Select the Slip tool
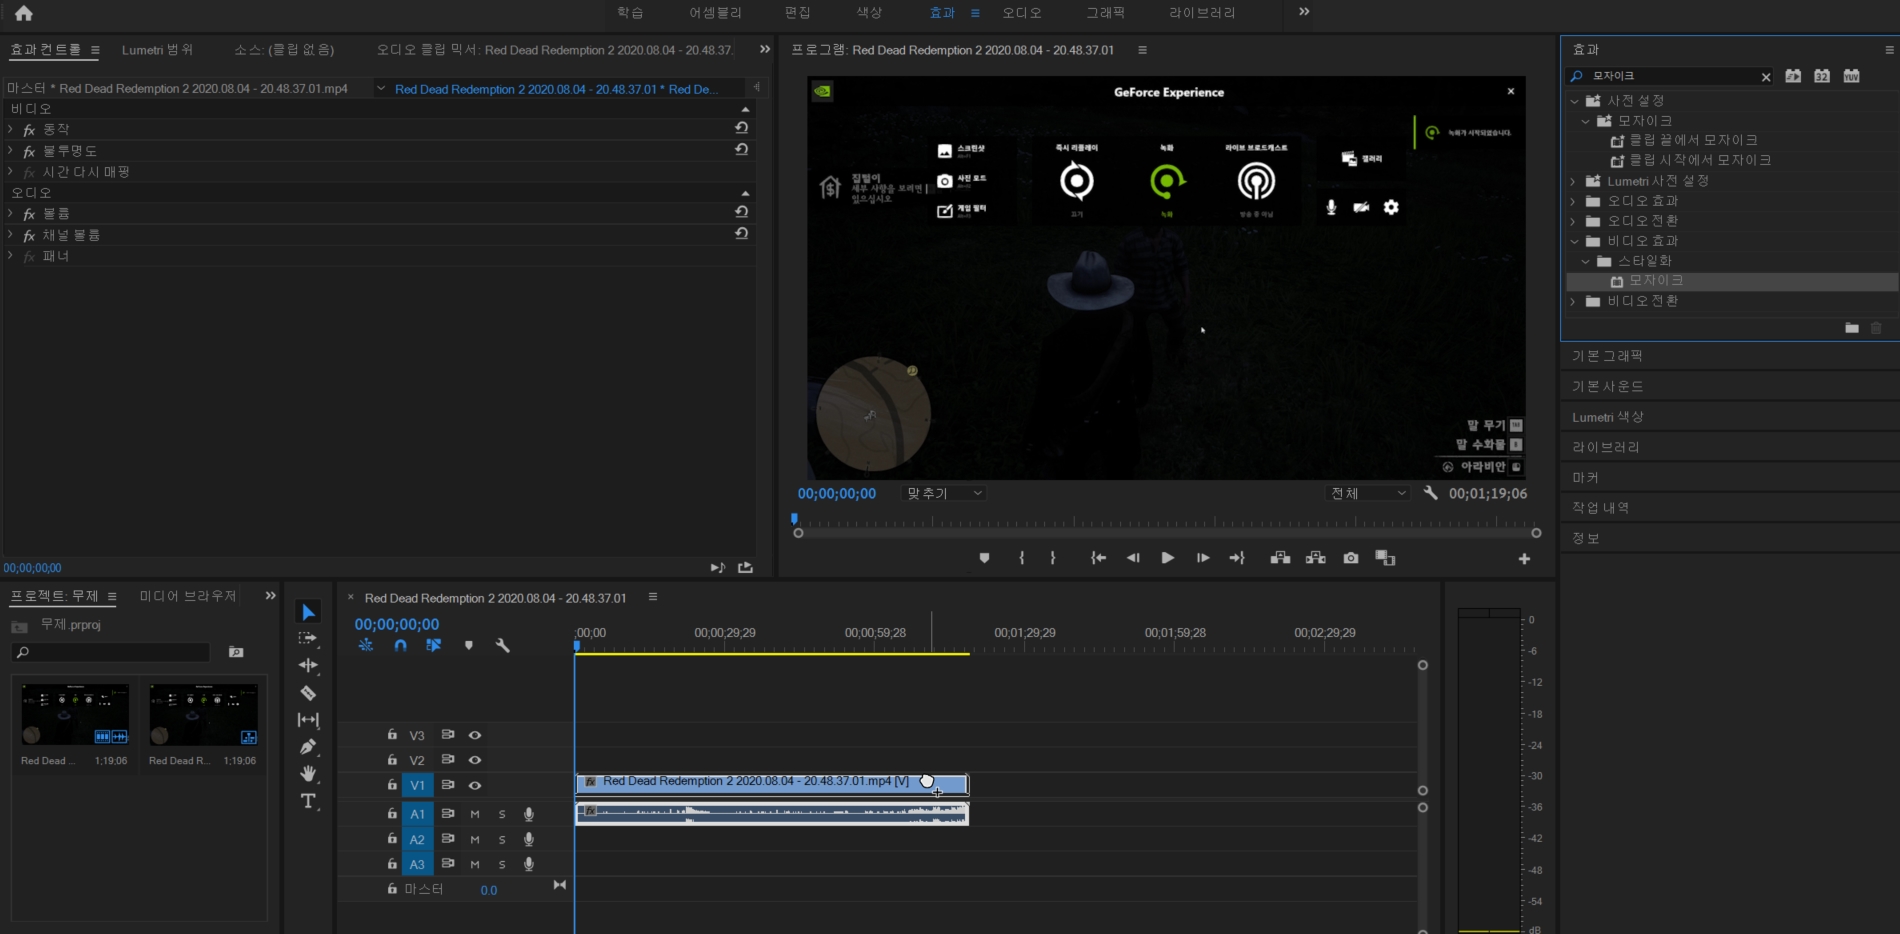This screenshot has width=1900, height=934. (308, 719)
